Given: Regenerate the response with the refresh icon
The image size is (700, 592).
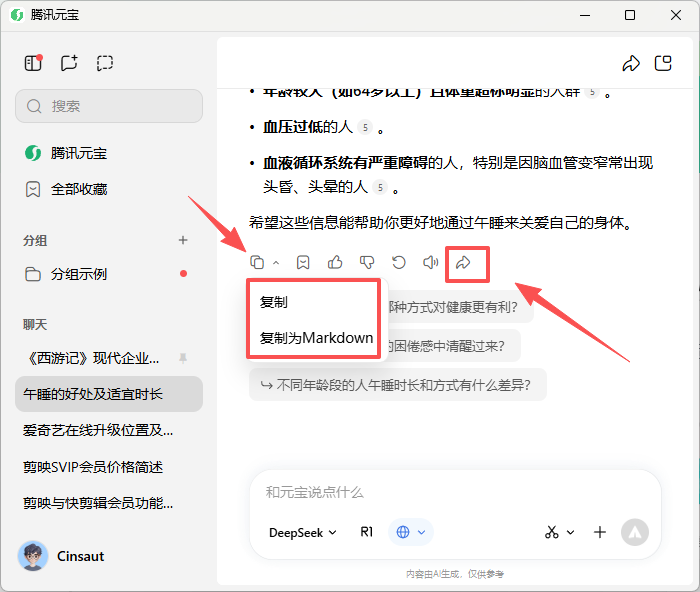Looking at the screenshot, I should coord(399,263).
